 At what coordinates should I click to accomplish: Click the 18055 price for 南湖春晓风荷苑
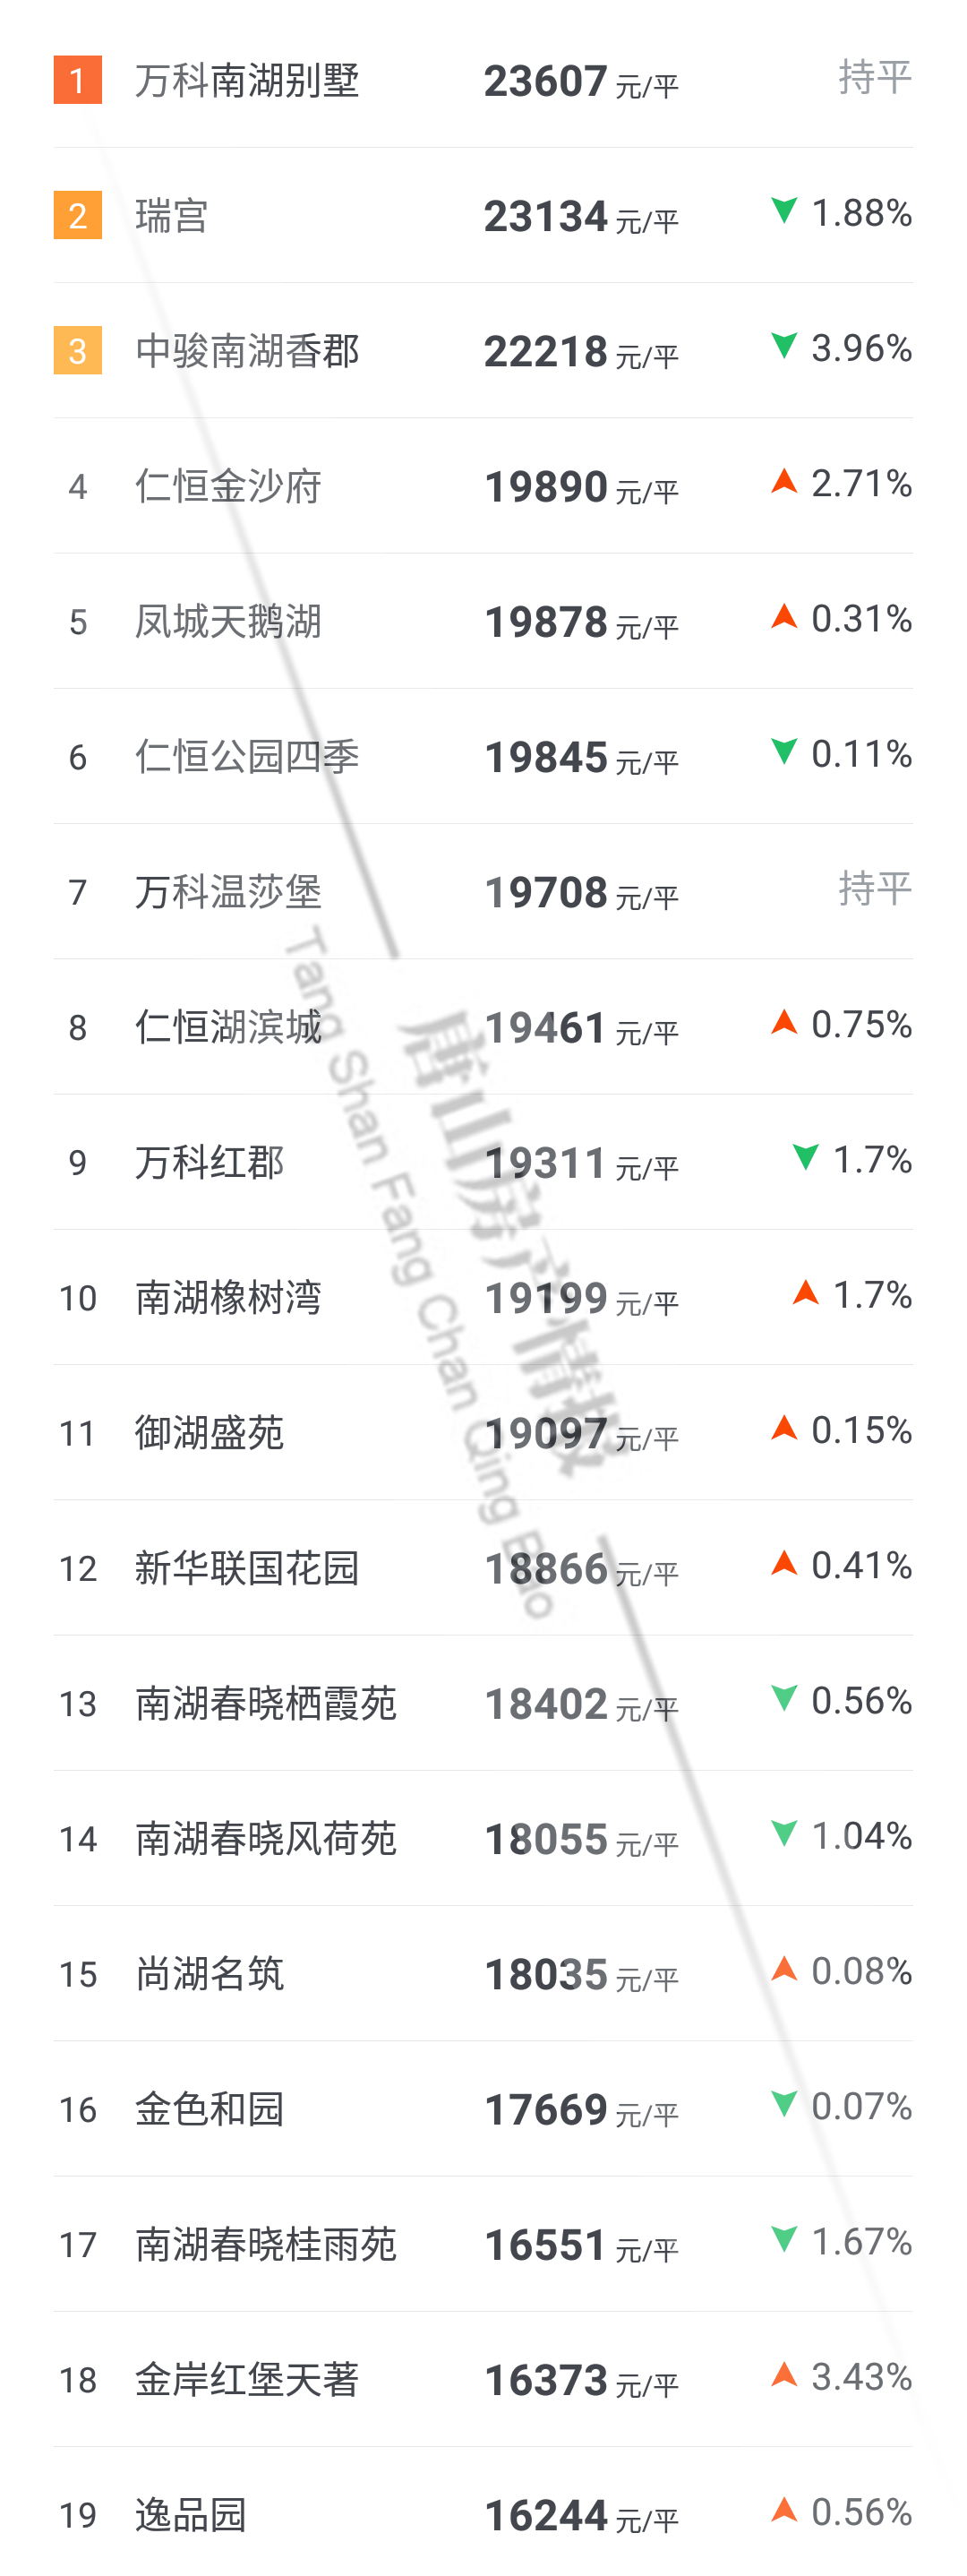tap(546, 1839)
